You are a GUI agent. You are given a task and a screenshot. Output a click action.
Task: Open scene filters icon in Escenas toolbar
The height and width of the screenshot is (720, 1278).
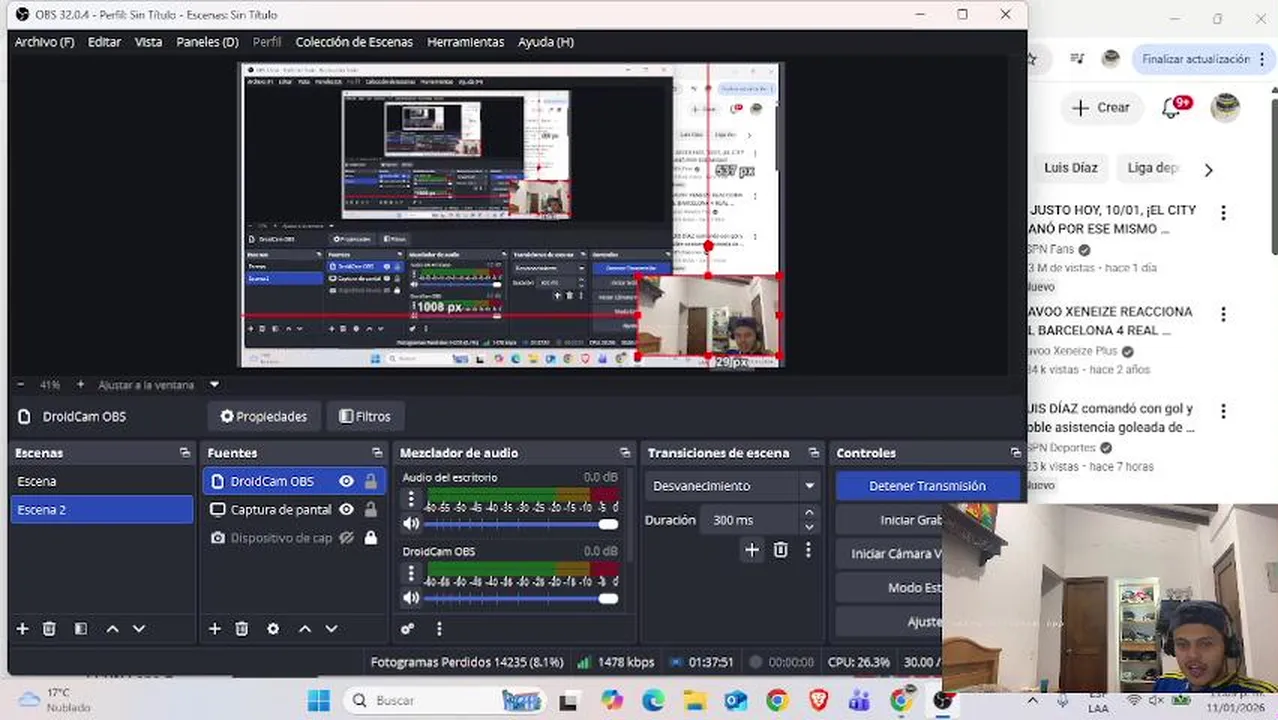click(x=81, y=629)
